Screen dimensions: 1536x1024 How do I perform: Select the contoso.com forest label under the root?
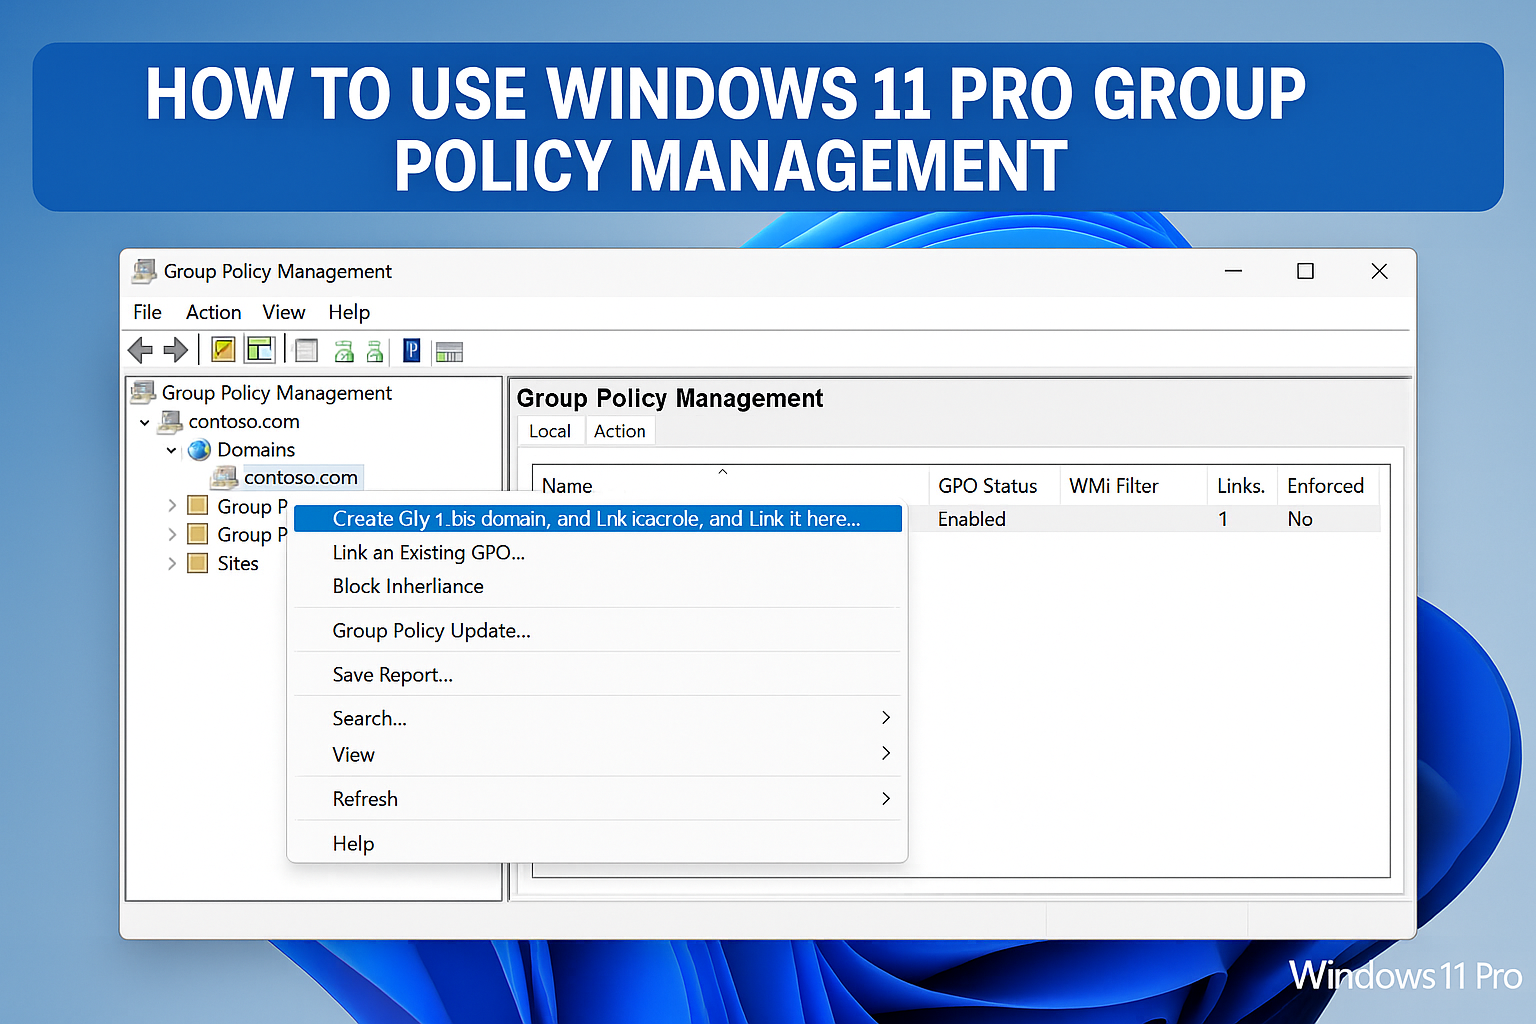[244, 422]
